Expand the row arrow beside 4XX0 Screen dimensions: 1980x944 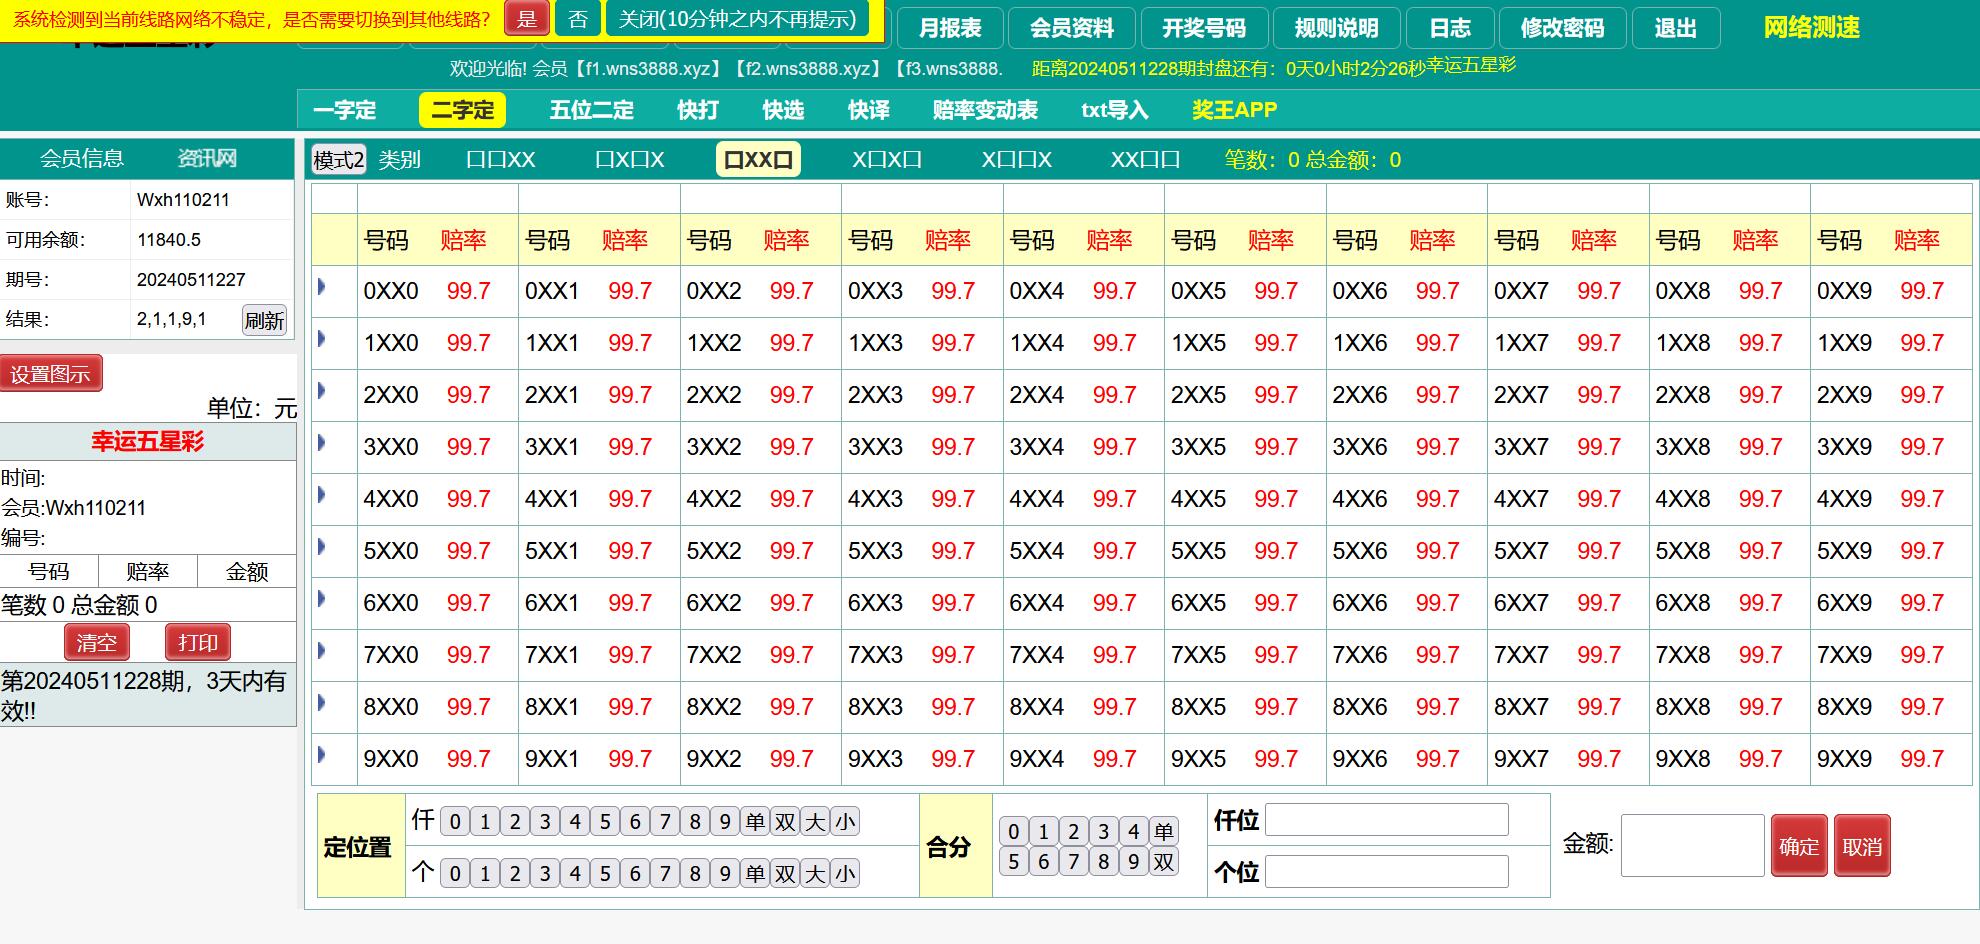[x=322, y=495]
